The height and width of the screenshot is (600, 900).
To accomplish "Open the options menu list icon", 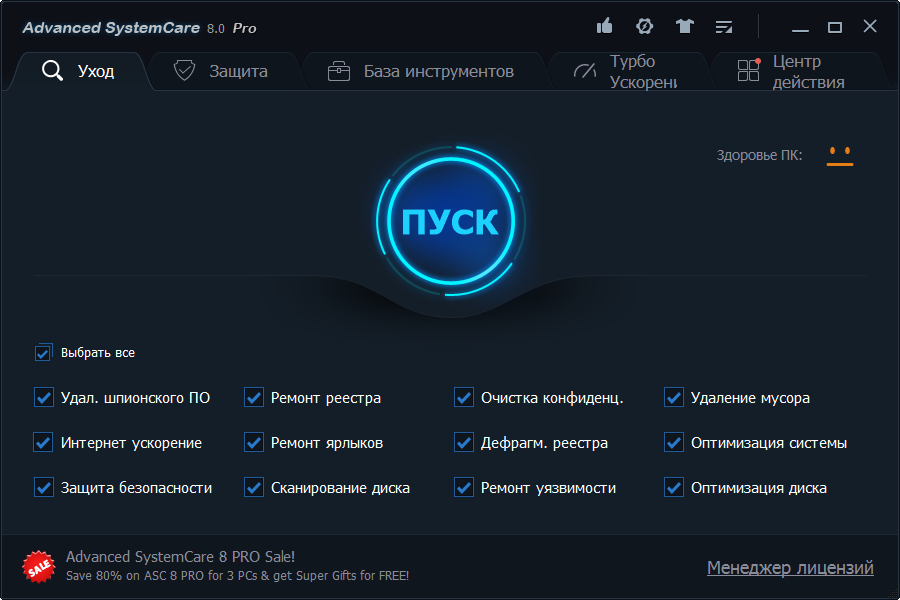I will [x=724, y=27].
